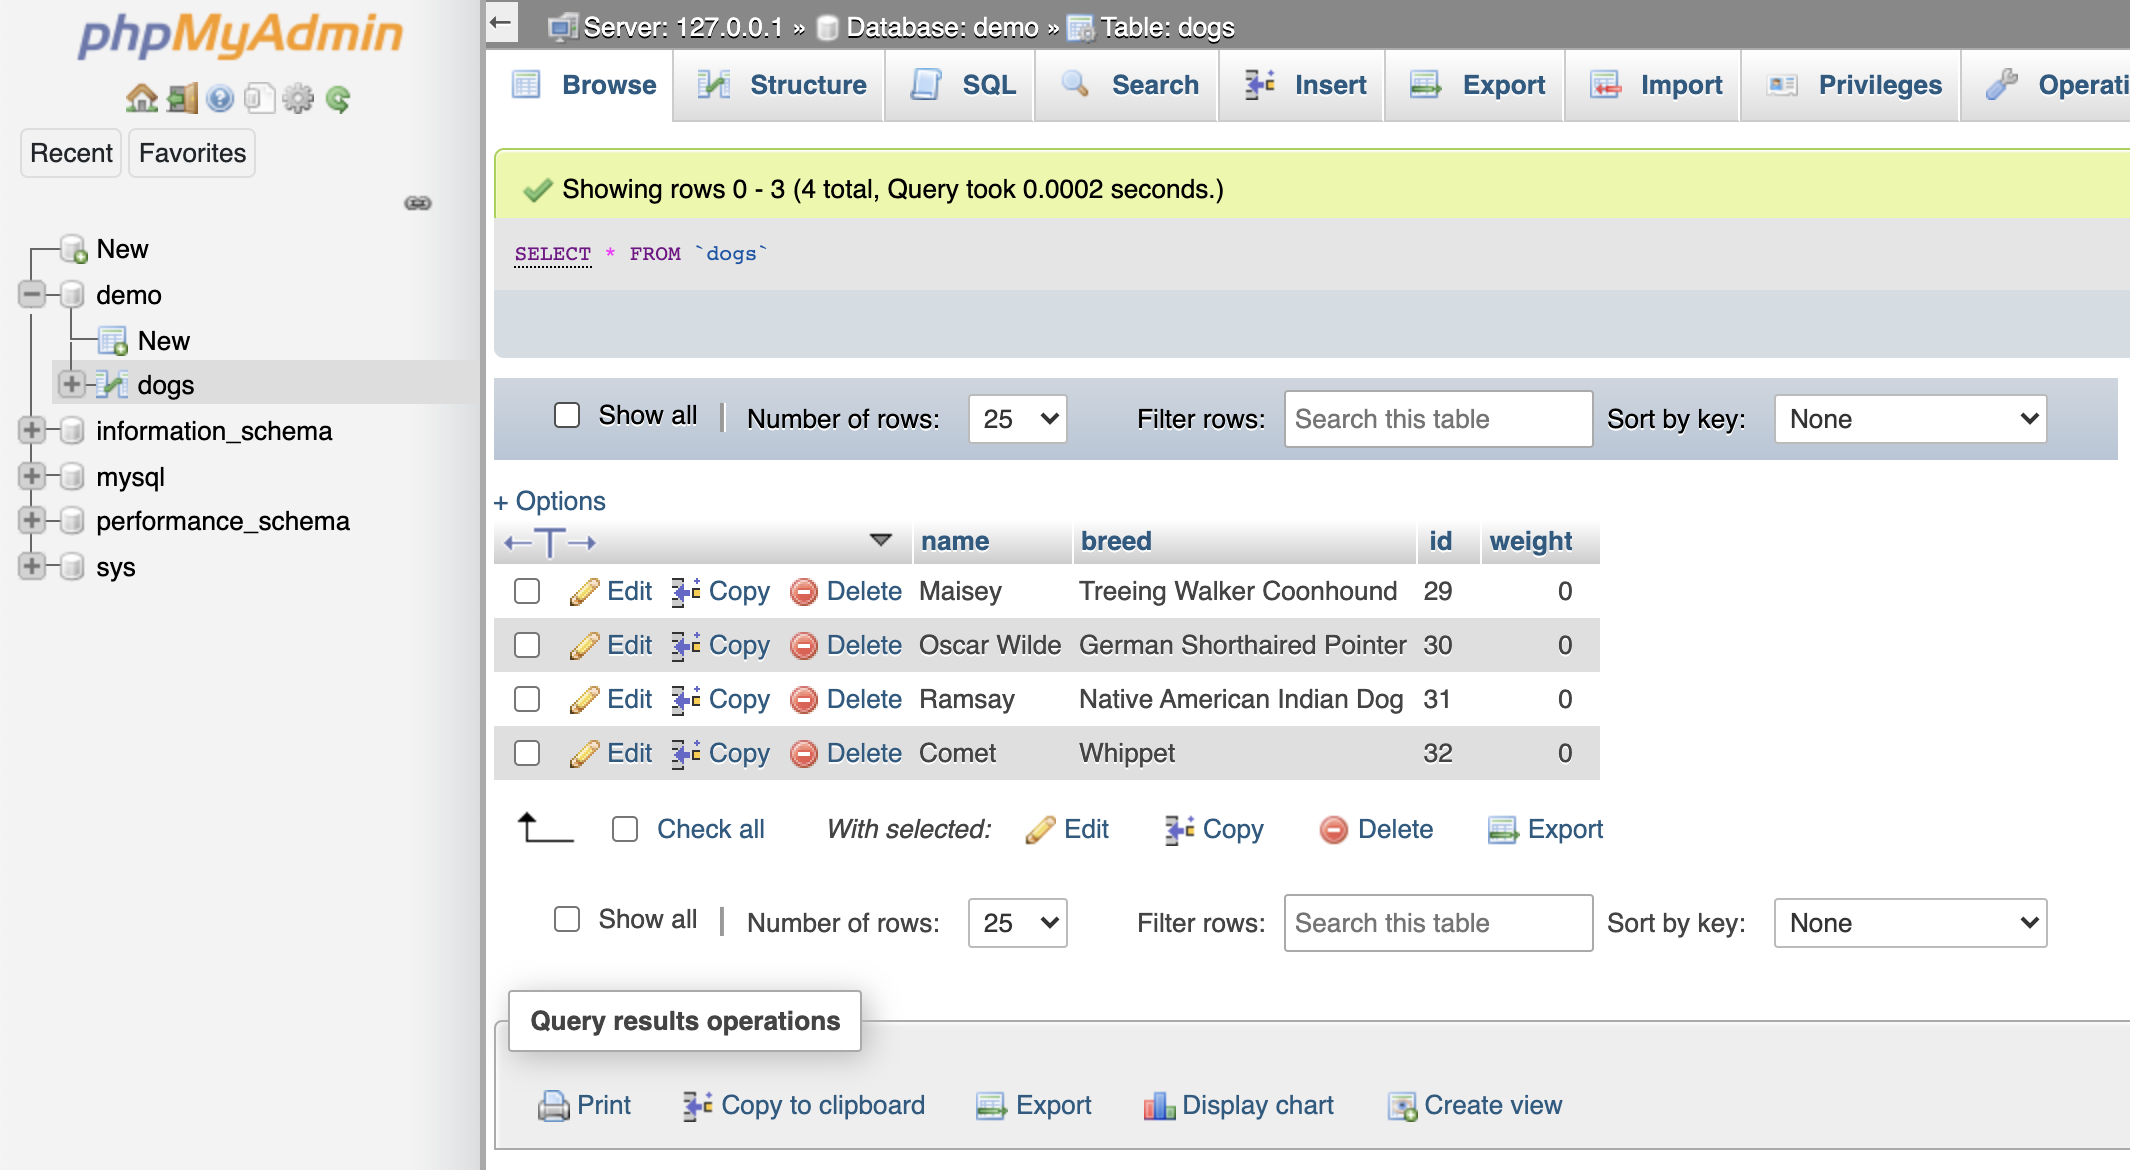
Task: Click the phpMyAdmin home icon
Action: [141, 98]
